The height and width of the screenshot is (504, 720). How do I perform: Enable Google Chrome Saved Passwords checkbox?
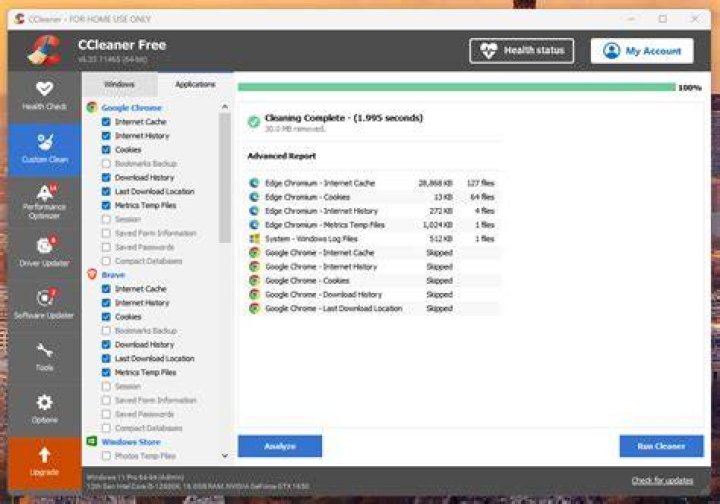tap(106, 247)
